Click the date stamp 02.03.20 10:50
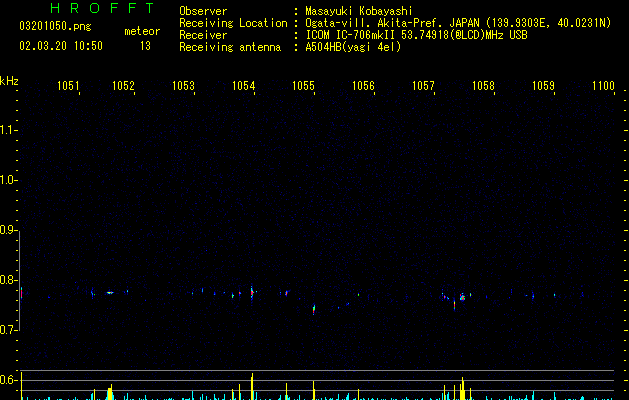The height and width of the screenshot is (400, 629). (61, 46)
